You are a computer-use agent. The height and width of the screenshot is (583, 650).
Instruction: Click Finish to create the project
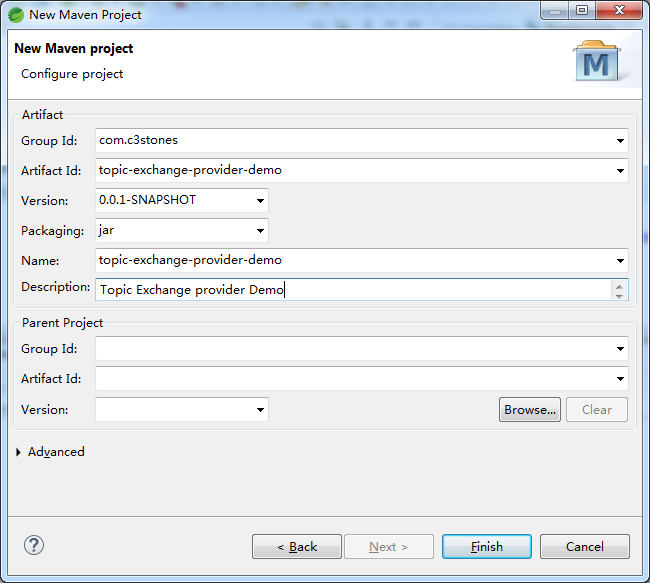tap(487, 547)
